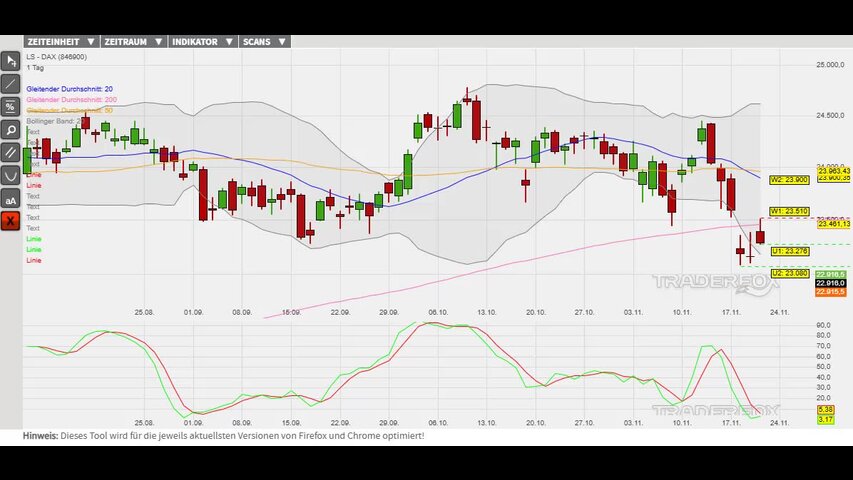The width and height of the screenshot is (853, 480).
Task: Select the trend line drawing tool
Action: 11,83
